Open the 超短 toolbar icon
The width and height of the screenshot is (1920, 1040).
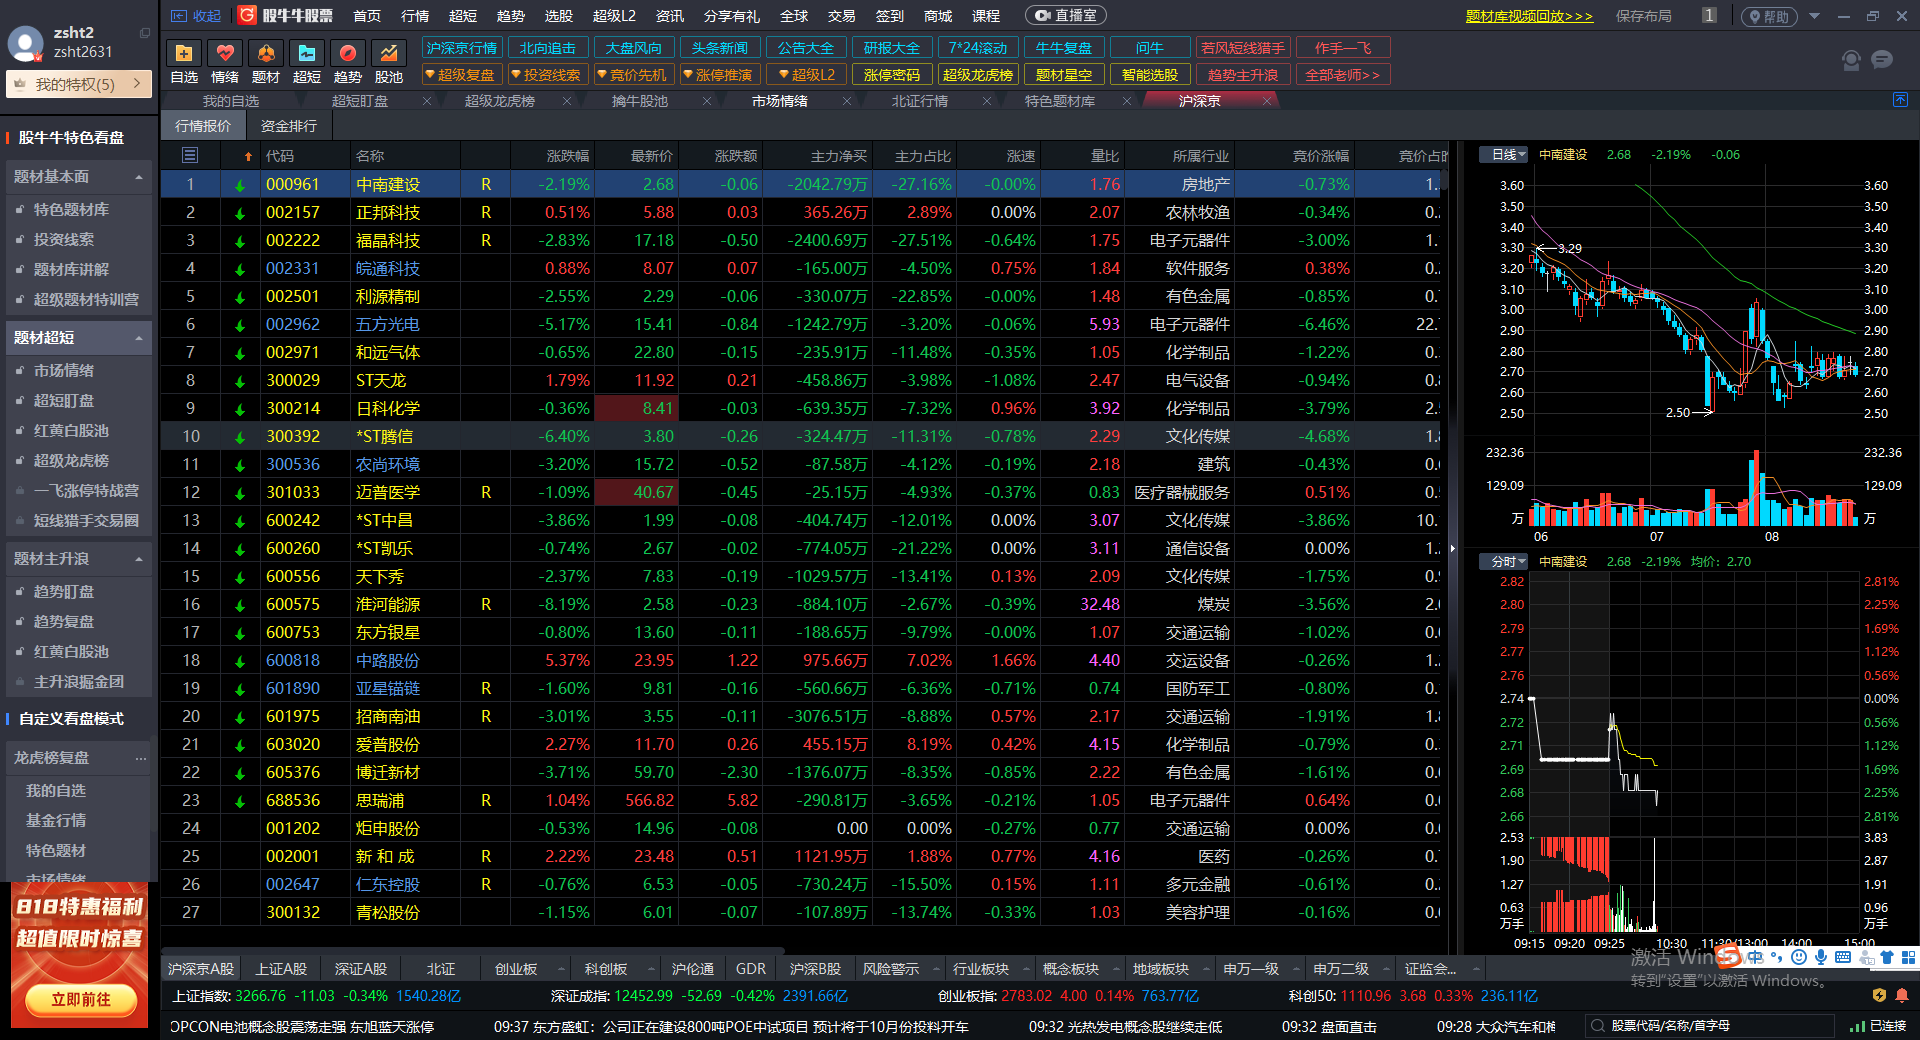307,53
